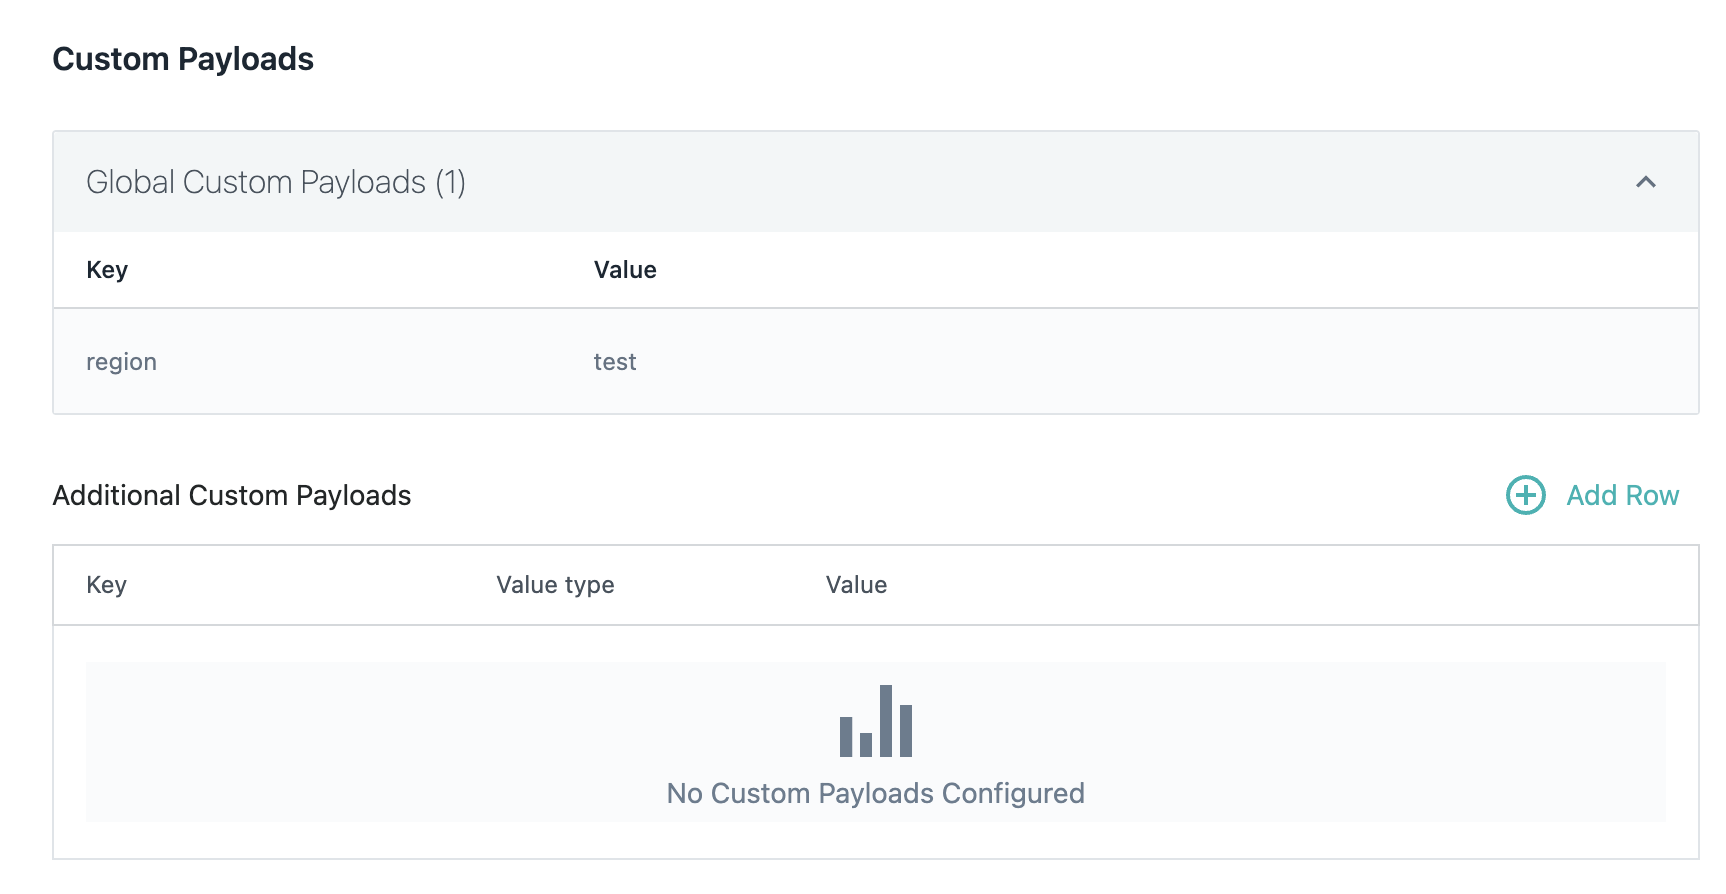Click the Global Custom Payloads (1) header

tap(876, 182)
